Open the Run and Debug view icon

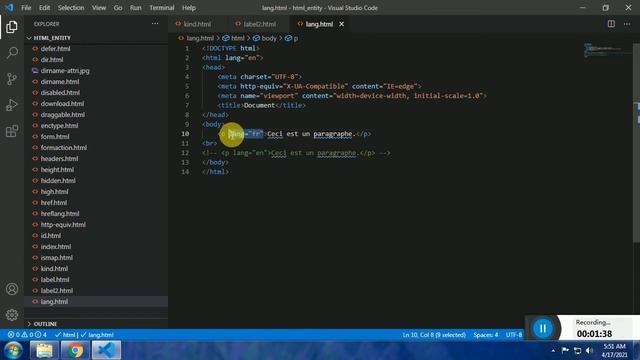click(12, 105)
